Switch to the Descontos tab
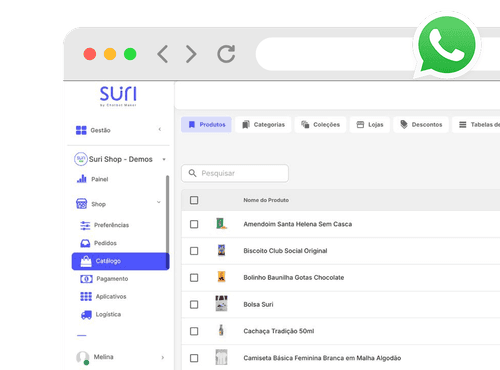Viewport: 500px width, 370px height. point(421,125)
